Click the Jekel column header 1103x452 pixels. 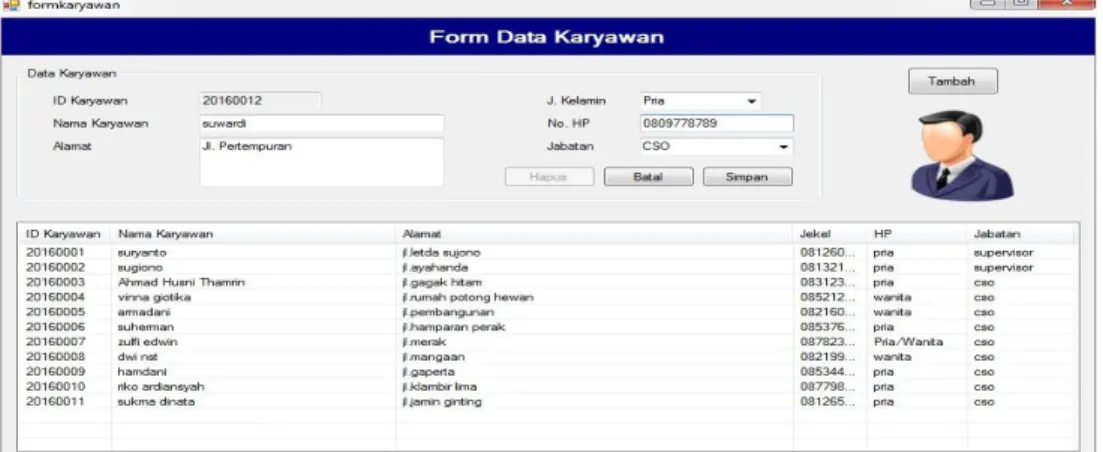click(x=829, y=233)
